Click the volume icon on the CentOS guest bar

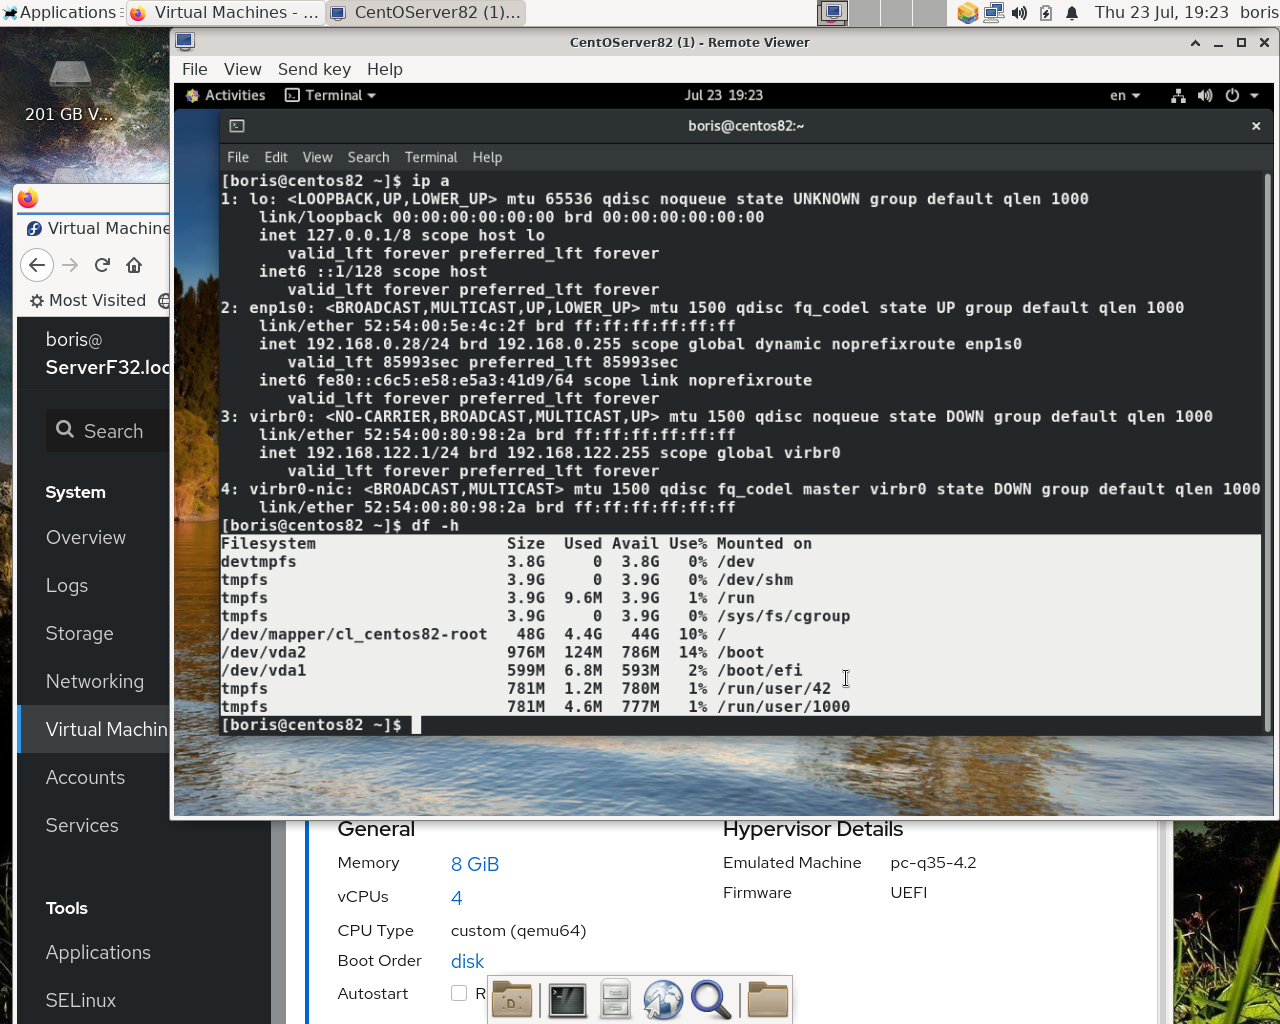click(x=1205, y=95)
